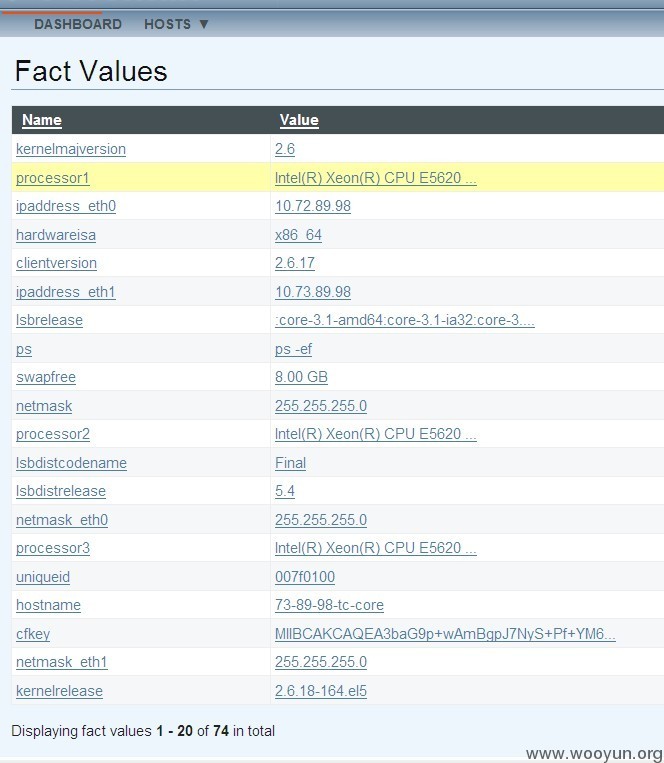Open the processor3 fact link
The height and width of the screenshot is (763, 664).
click(x=53, y=548)
